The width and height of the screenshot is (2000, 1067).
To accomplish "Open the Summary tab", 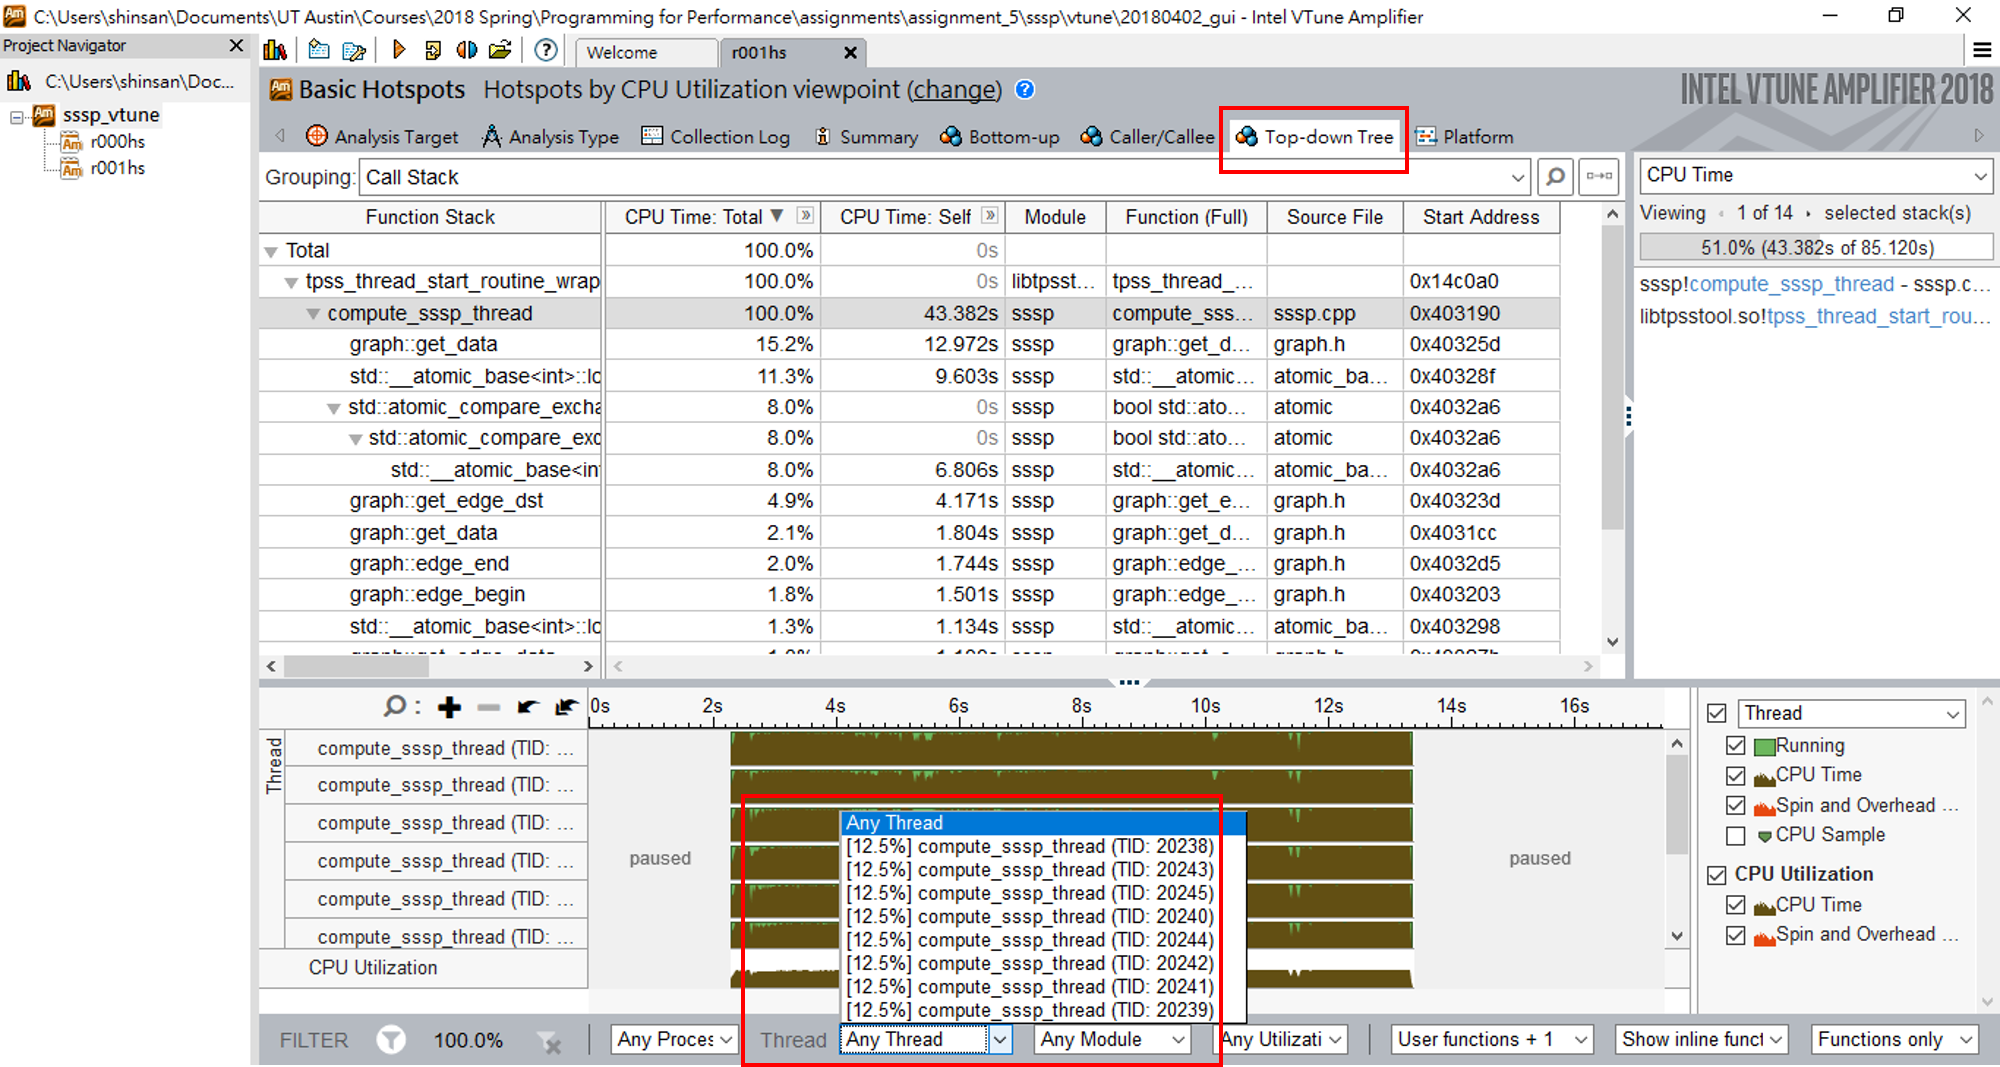I will (x=866, y=137).
